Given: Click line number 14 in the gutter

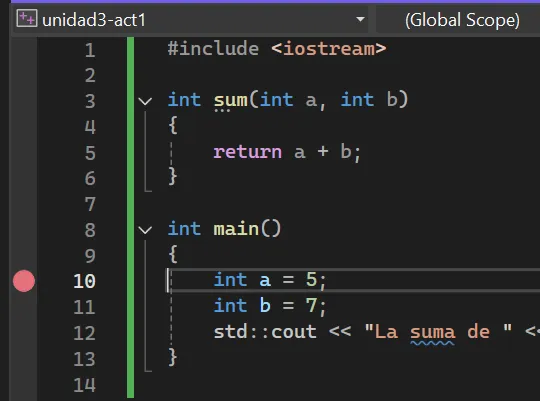Looking at the screenshot, I should click(x=84, y=385).
